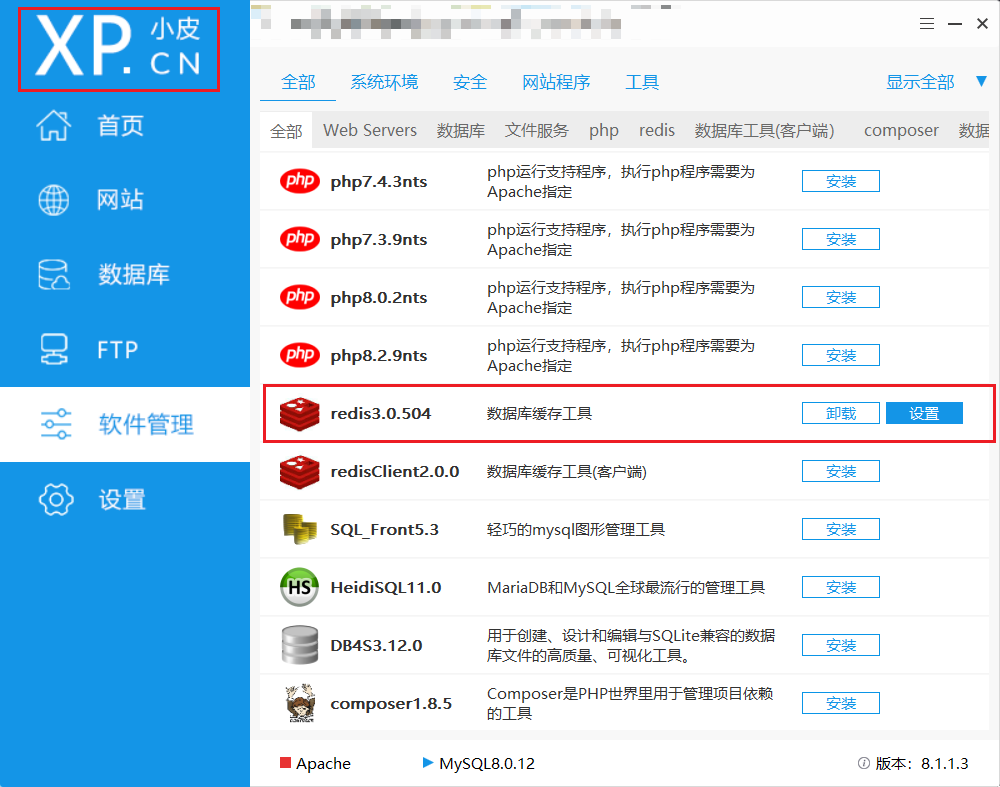Select the 文件服务 subcategory tab

pos(536,131)
